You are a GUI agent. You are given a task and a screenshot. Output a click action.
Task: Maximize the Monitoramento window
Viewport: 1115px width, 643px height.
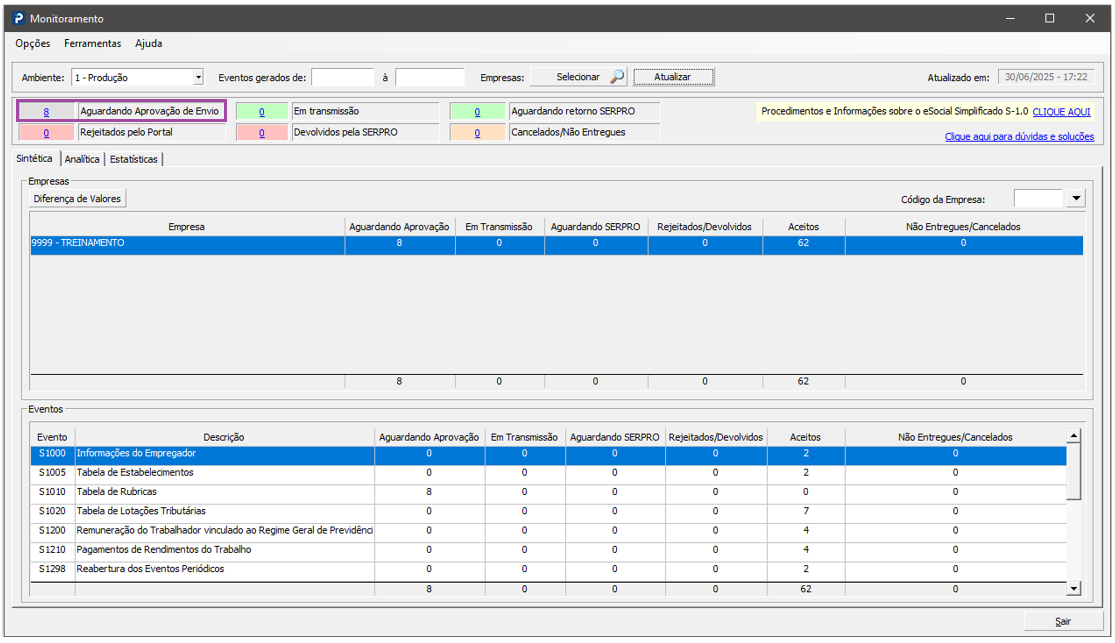pyautogui.click(x=1050, y=18)
